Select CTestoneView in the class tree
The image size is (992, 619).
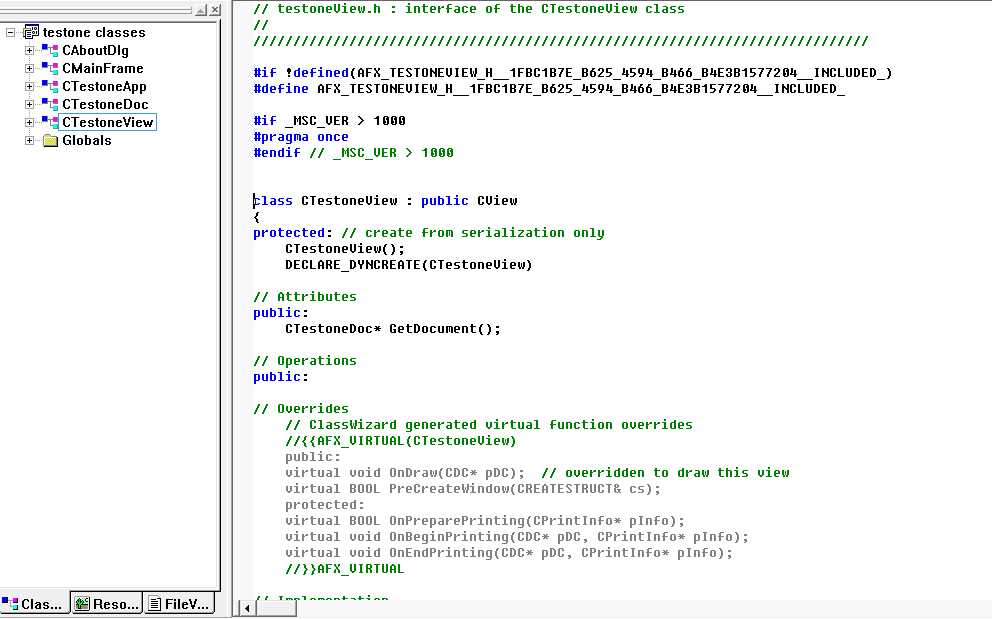click(108, 122)
